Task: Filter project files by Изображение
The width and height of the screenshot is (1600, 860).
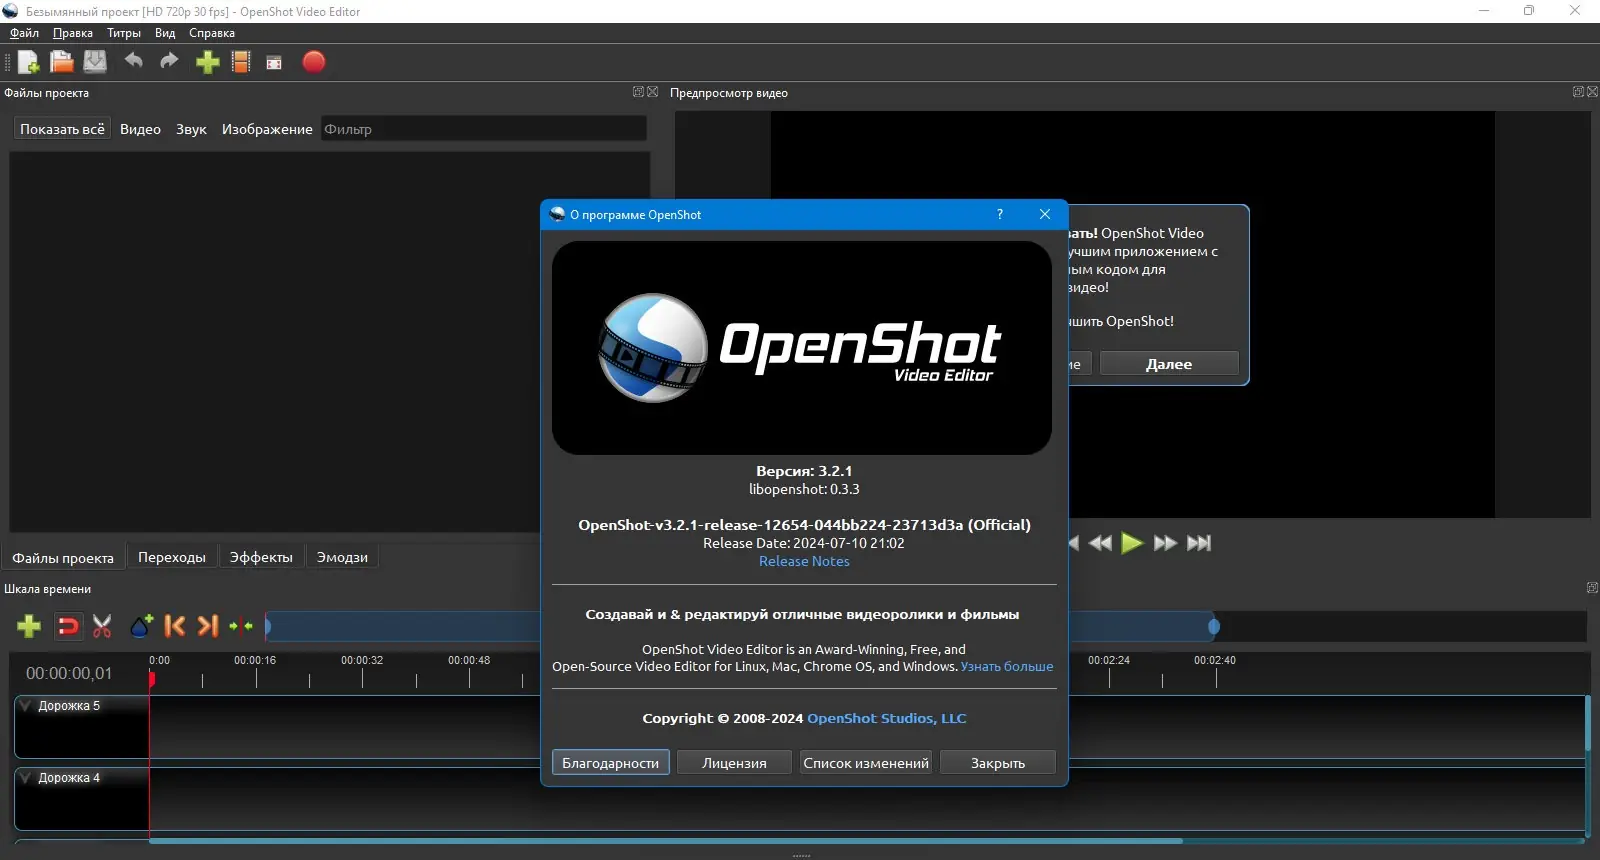Action: pyautogui.click(x=267, y=129)
